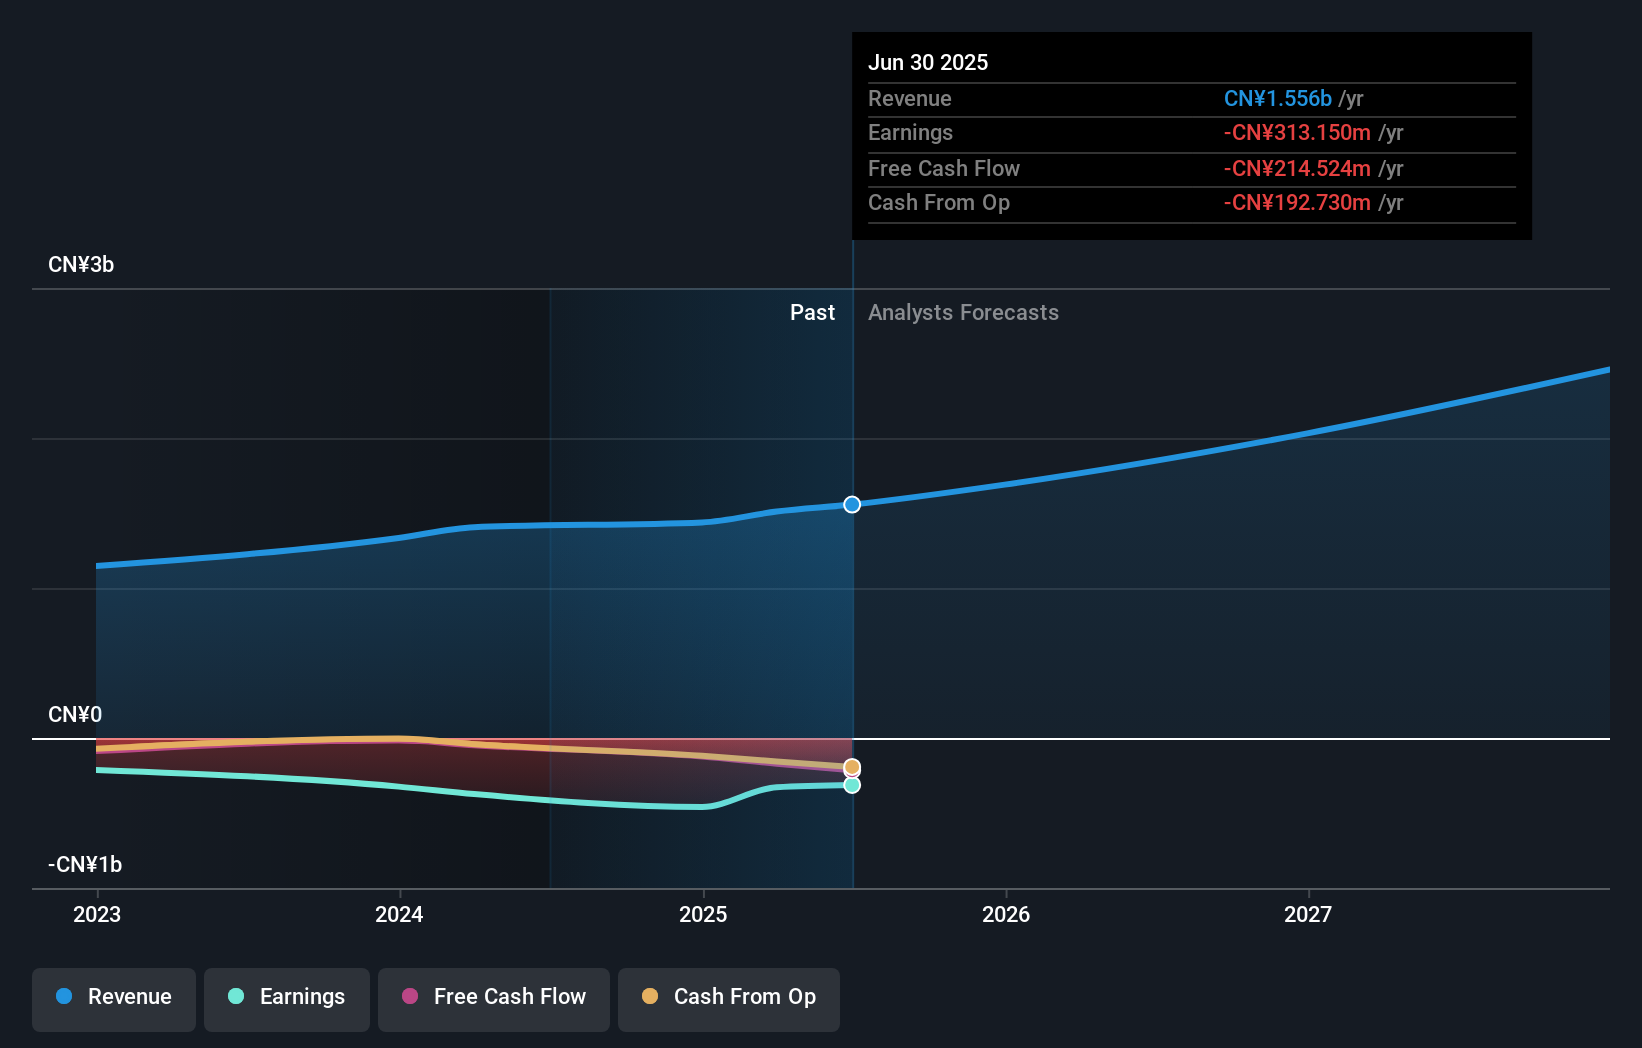This screenshot has height=1048, width=1642.
Task: Expand the Analysts Forecasts section
Action: pyautogui.click(x=963, y=312)
